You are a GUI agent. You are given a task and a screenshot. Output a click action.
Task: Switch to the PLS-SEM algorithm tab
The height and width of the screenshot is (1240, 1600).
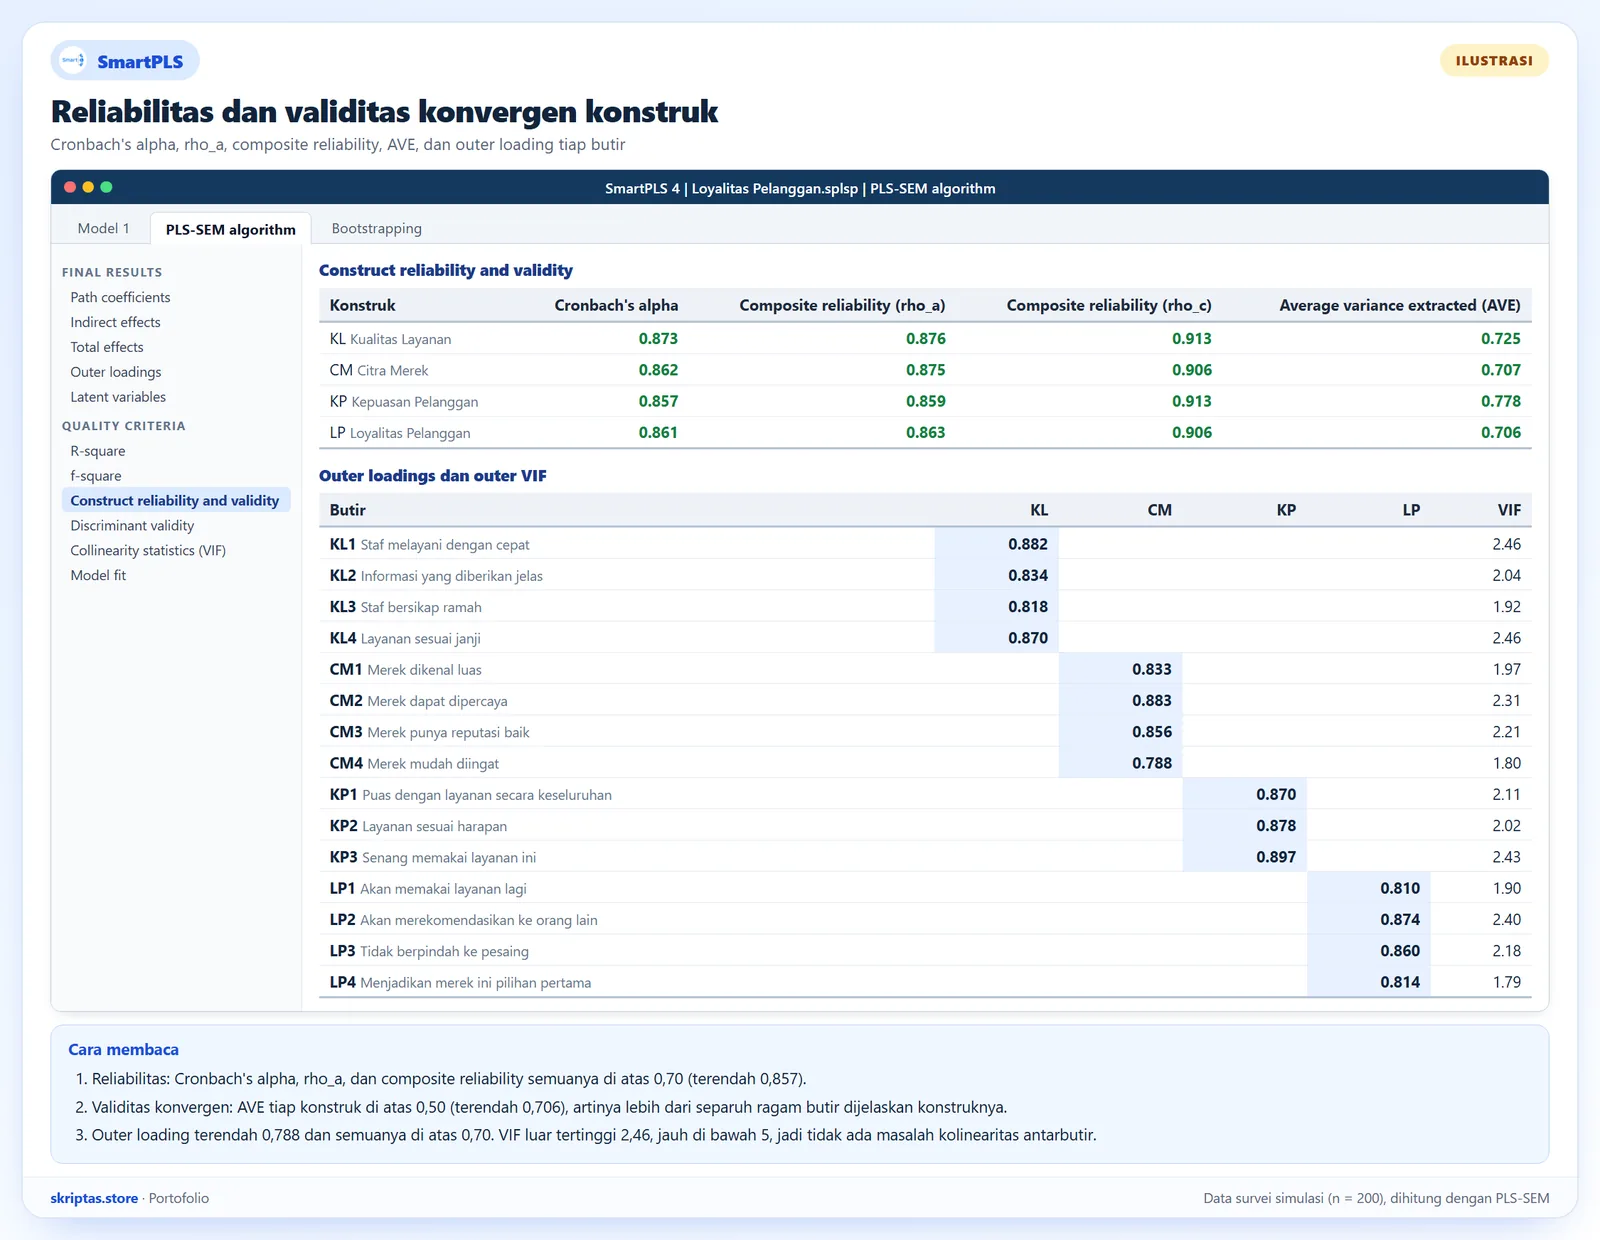231,229
